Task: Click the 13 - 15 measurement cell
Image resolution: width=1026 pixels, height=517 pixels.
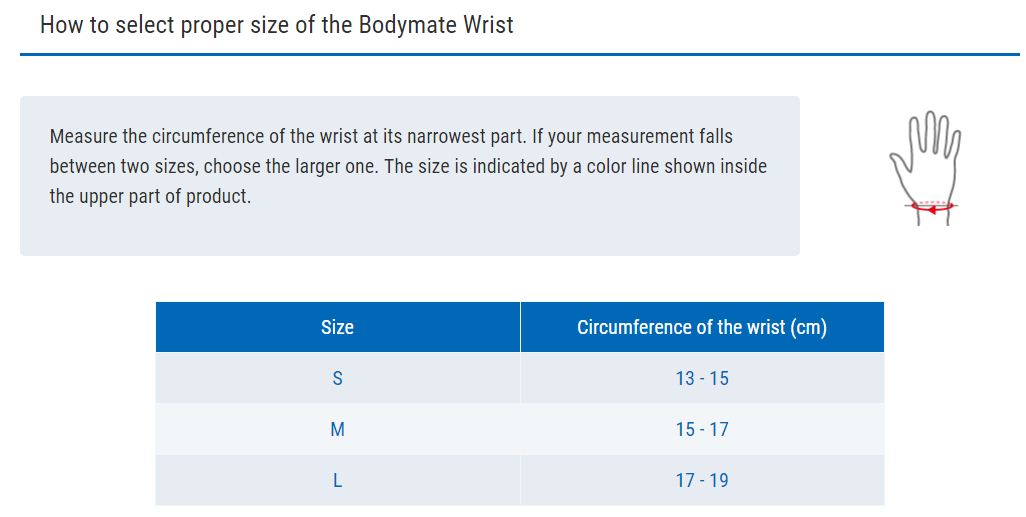Action: click(x=702, y=378)
